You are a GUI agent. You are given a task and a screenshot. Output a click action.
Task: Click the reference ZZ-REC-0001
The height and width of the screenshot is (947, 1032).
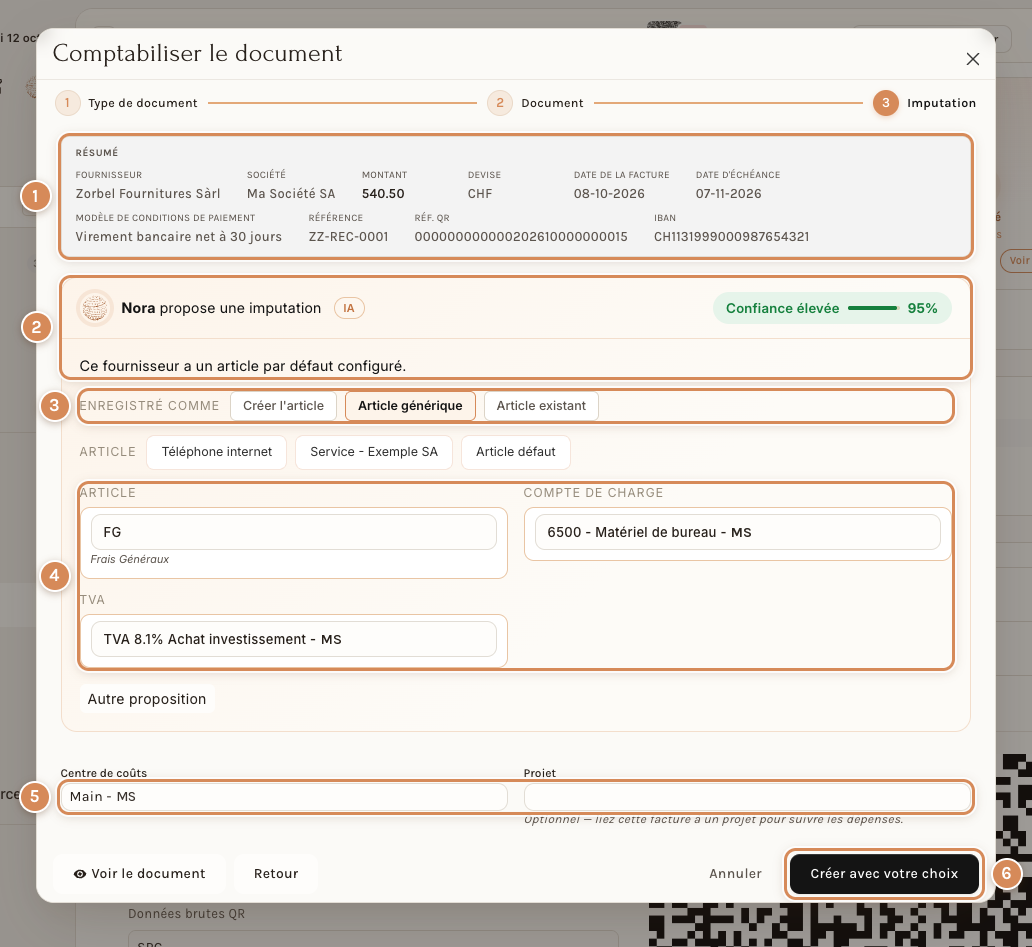348,237
